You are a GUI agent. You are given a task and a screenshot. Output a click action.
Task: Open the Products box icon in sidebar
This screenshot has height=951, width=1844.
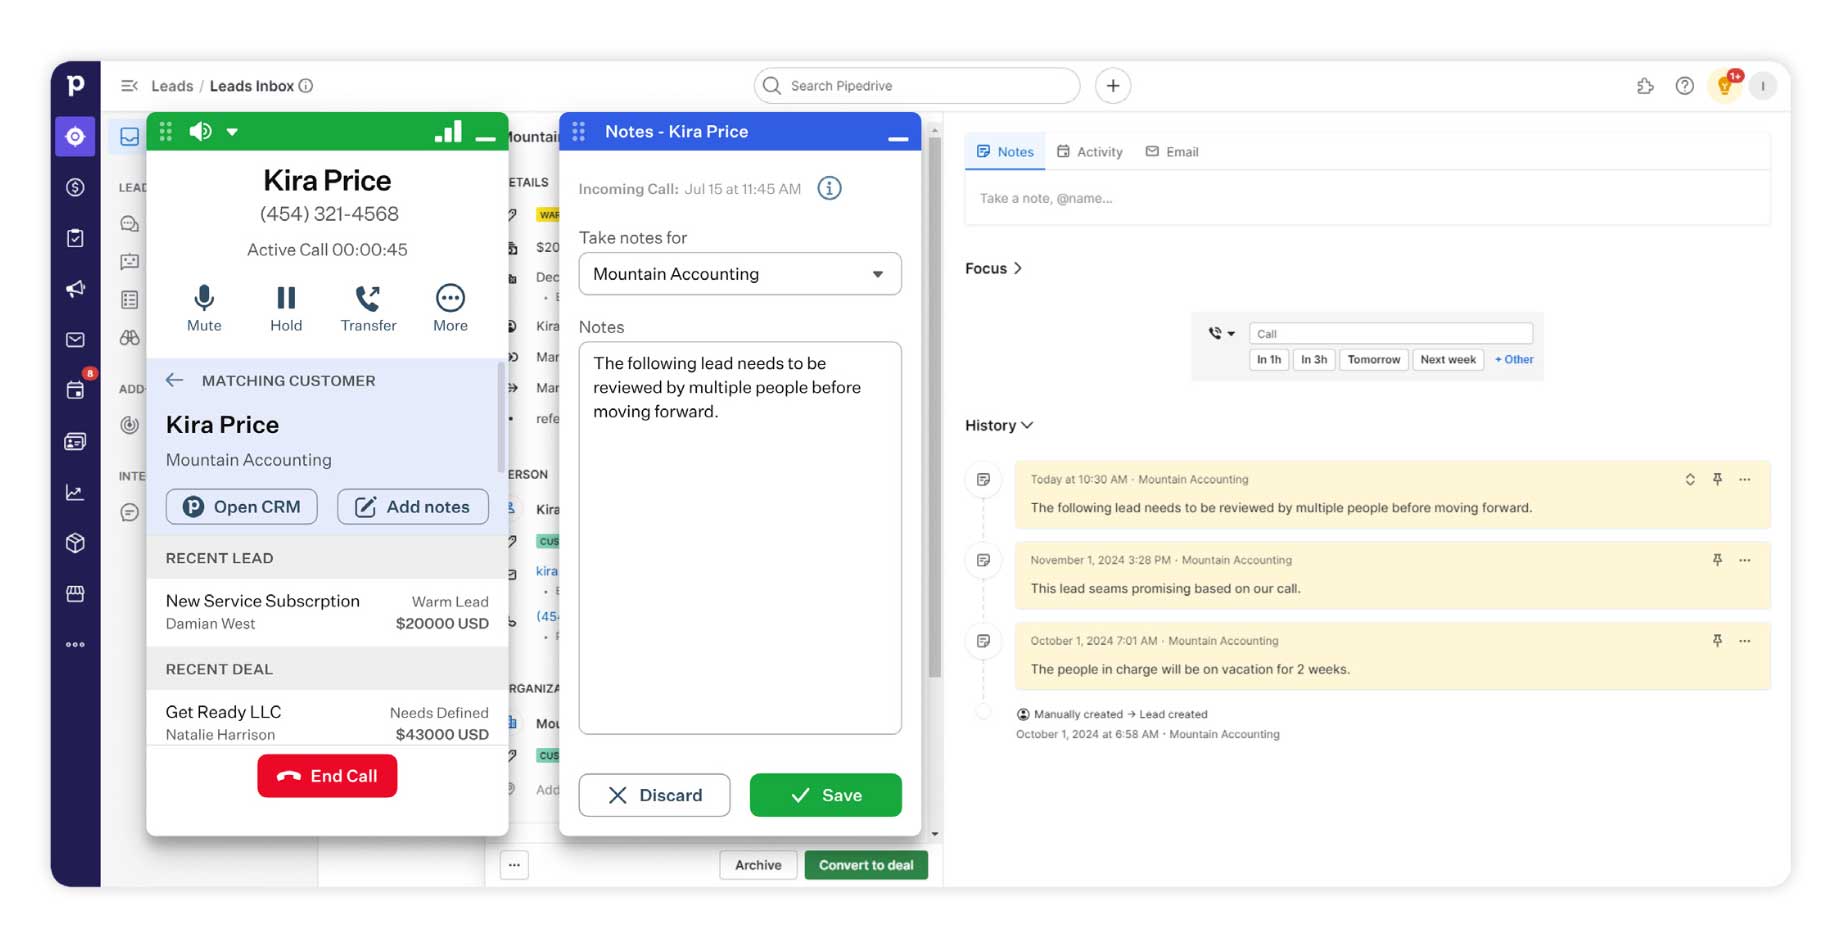75,543
